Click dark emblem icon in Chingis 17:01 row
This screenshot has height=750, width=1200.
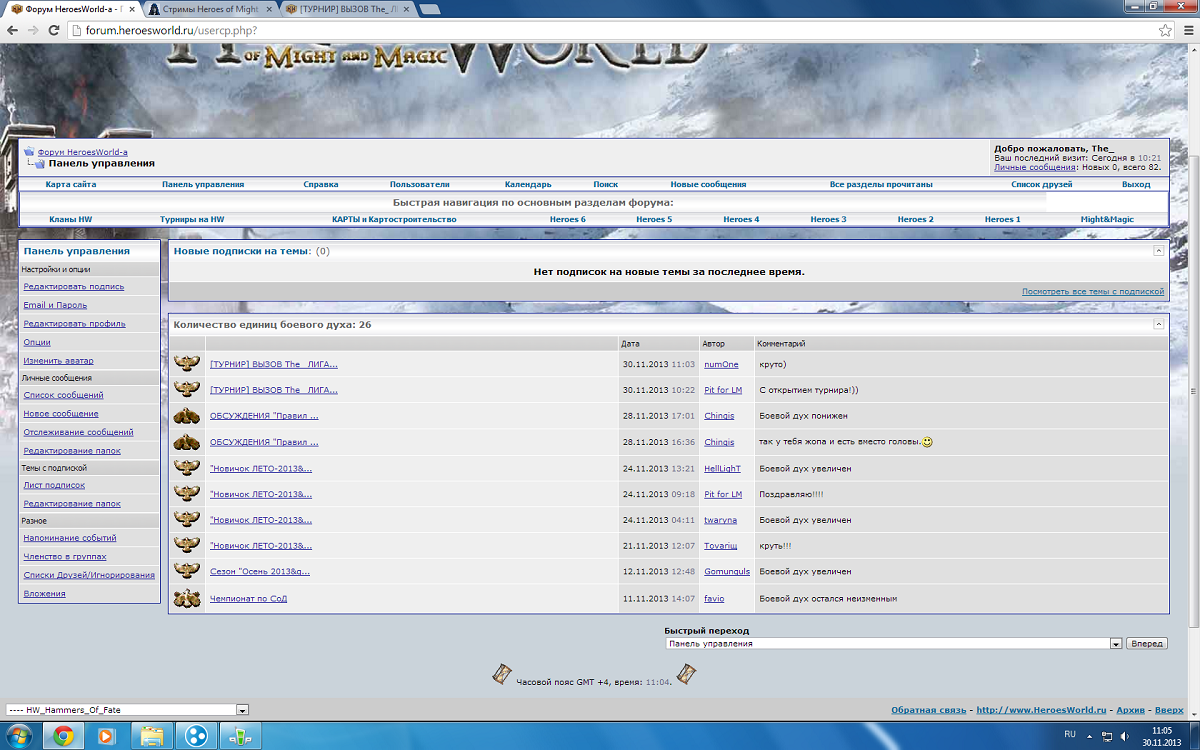click(x=187, y=416)
